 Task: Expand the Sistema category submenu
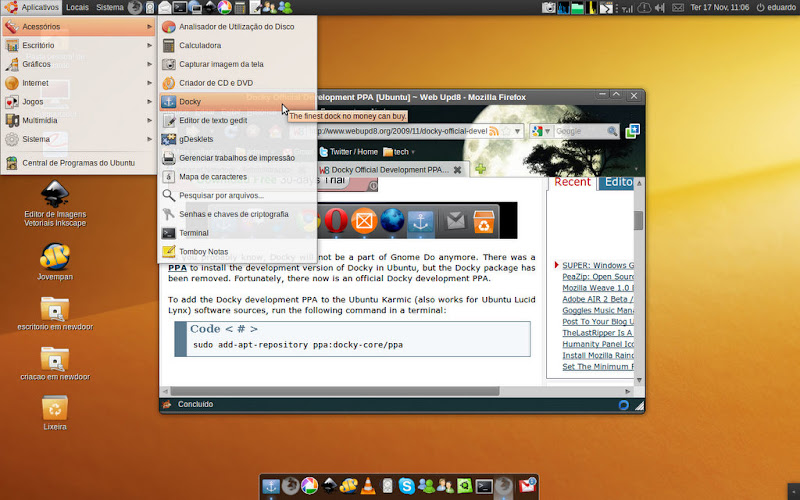[79, 139]
